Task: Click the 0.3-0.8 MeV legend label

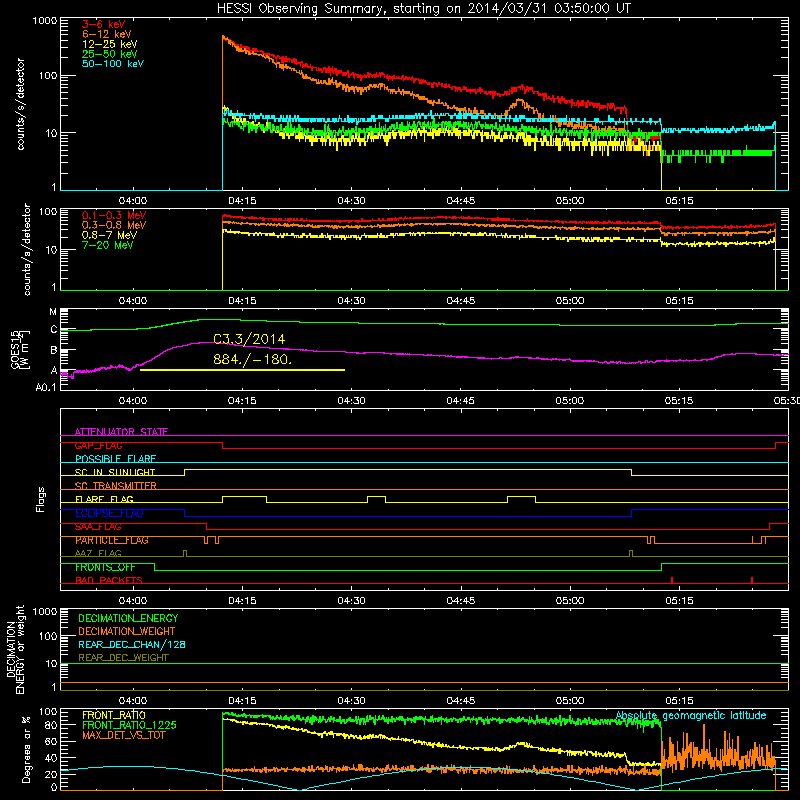Action: (x=114, y=225)
